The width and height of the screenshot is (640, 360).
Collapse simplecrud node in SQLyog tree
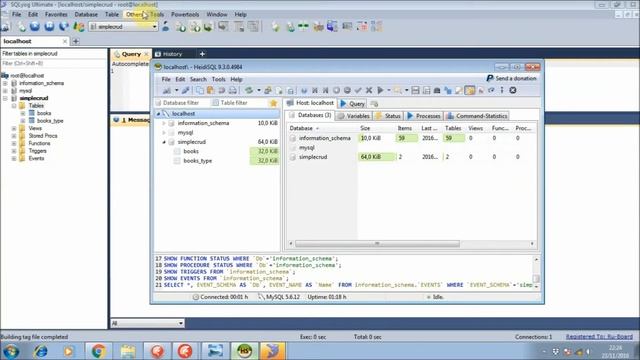[x=5, y=98]
